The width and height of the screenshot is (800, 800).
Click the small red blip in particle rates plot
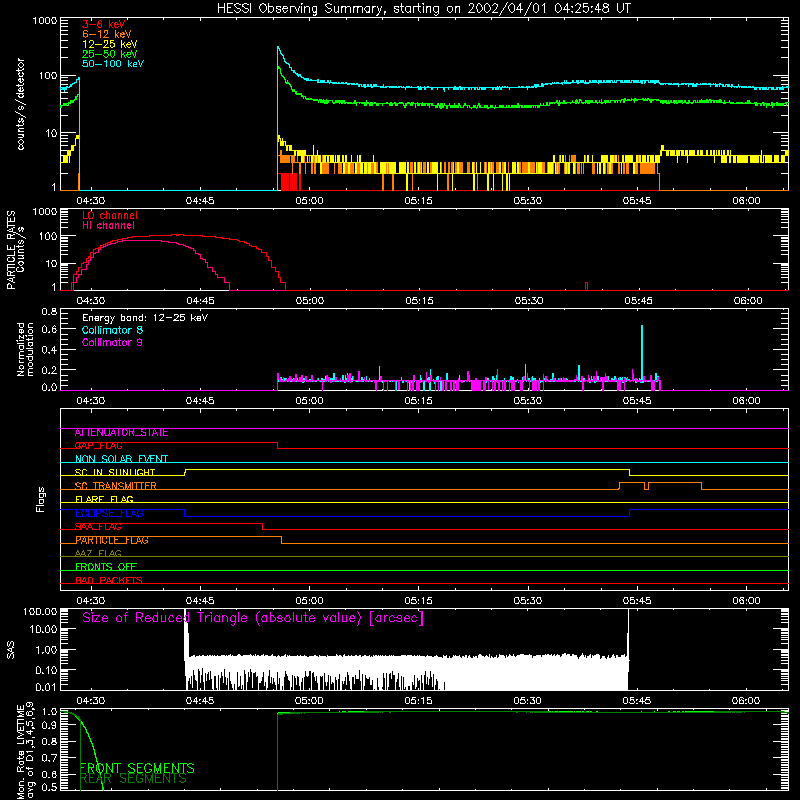pos(586,286)
